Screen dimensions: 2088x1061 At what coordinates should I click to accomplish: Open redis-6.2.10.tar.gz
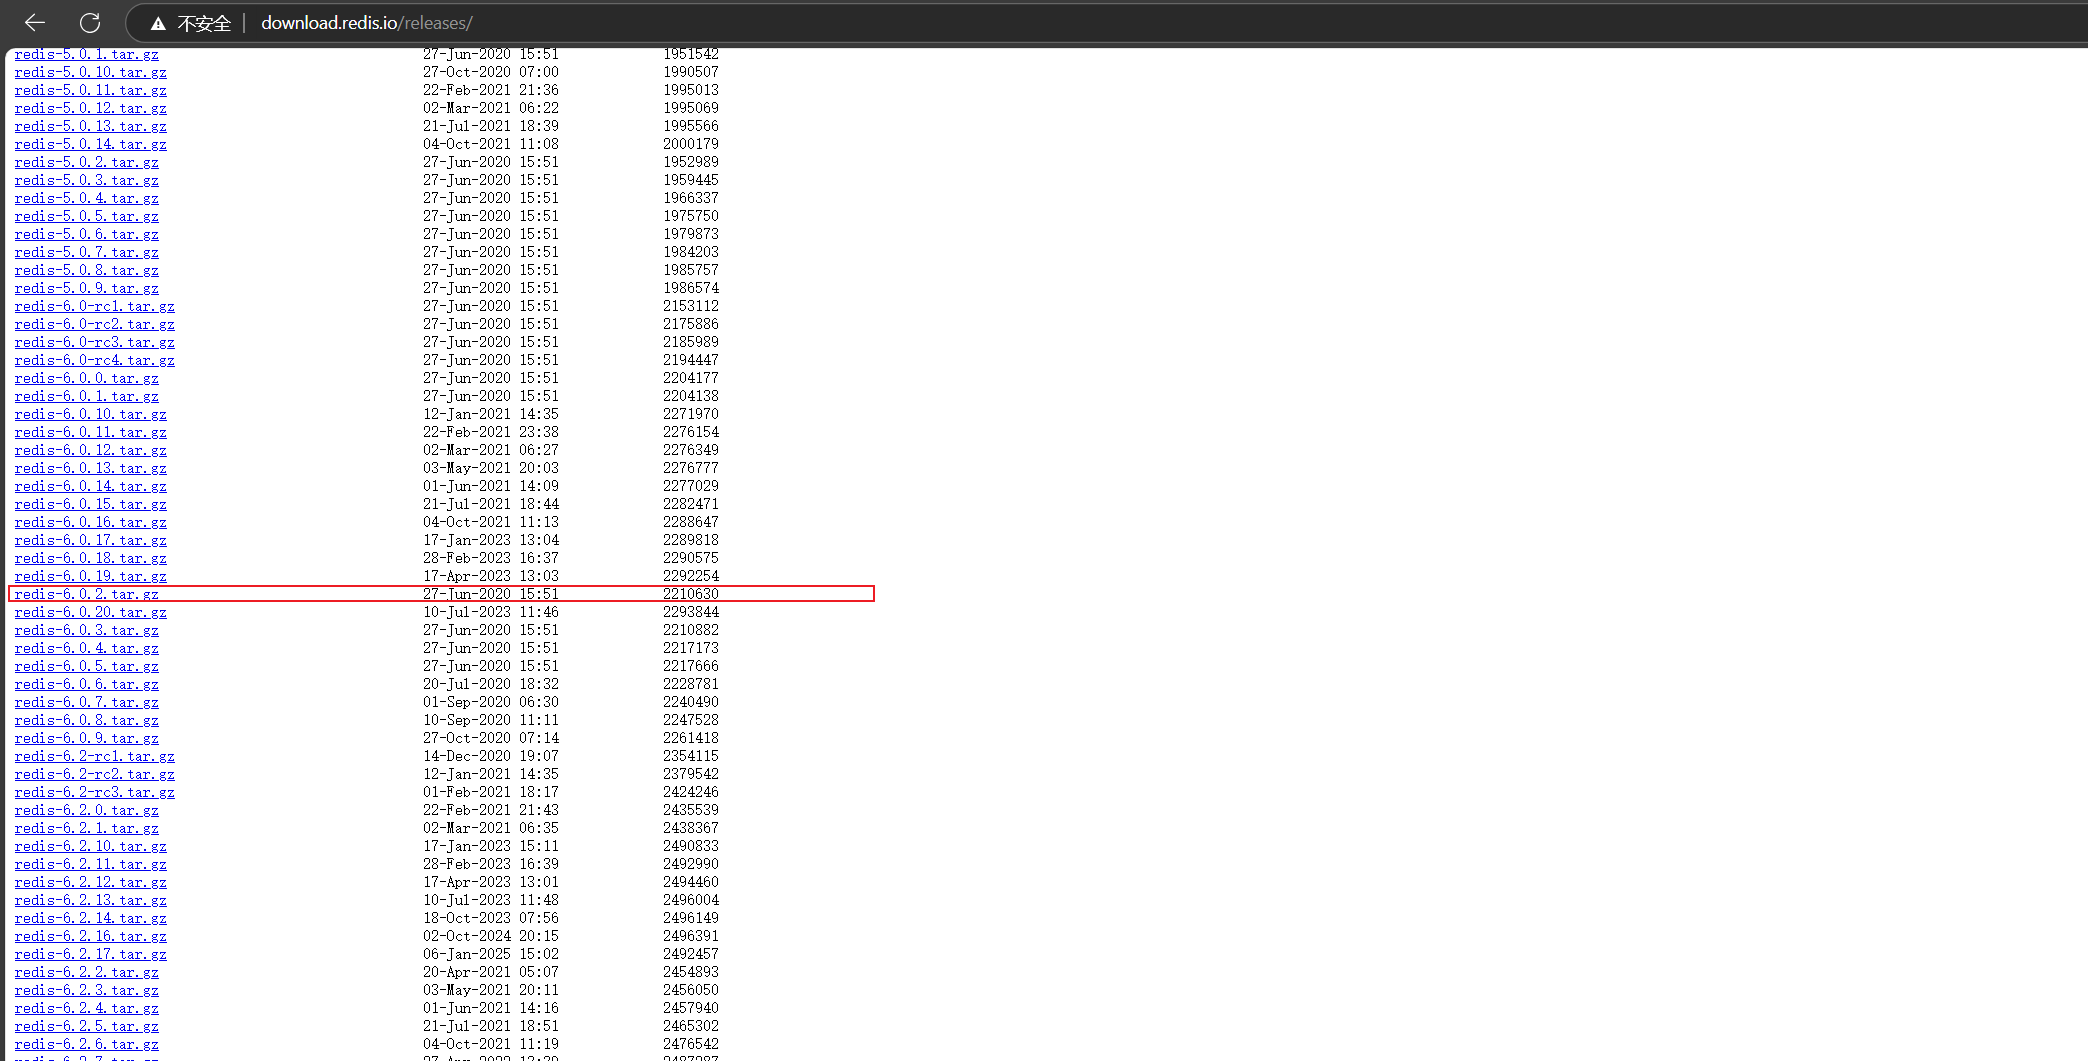[x=91, y=846]
